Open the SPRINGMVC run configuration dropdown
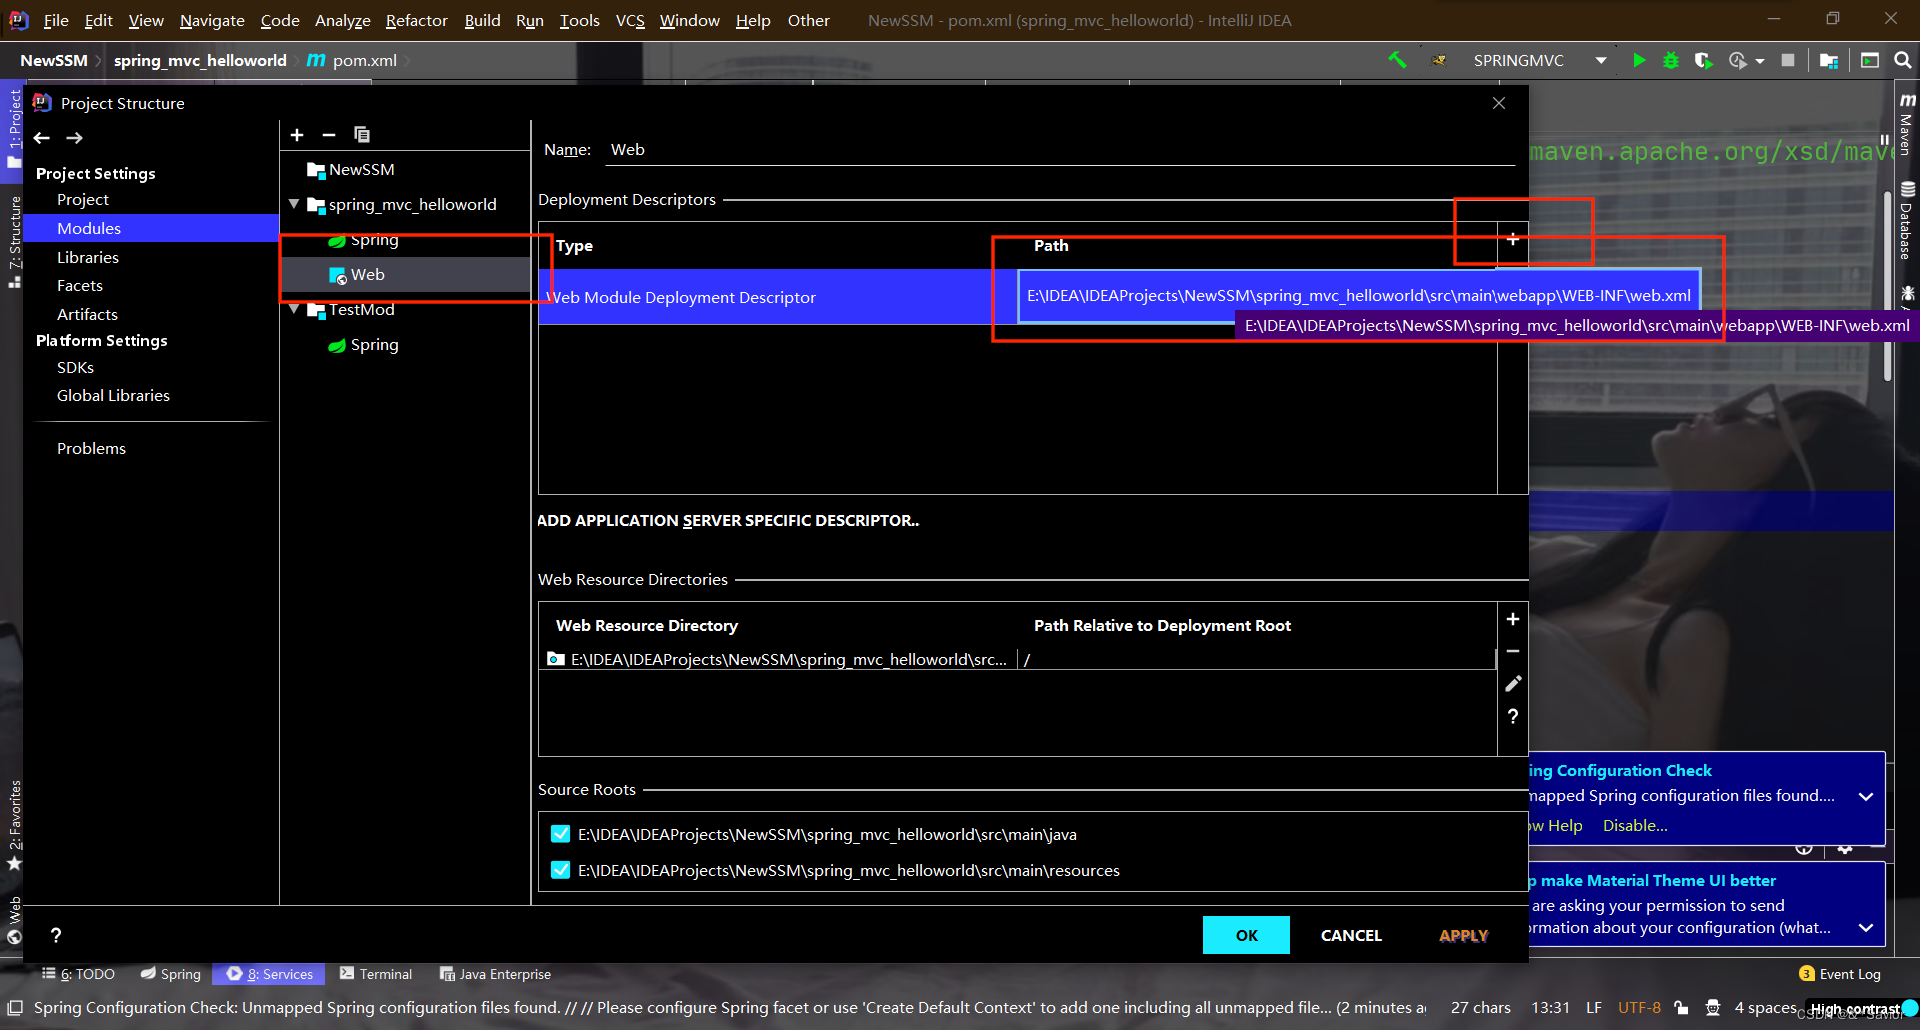This screenshot has width=1921, height=1030. tap(1601, 60)
